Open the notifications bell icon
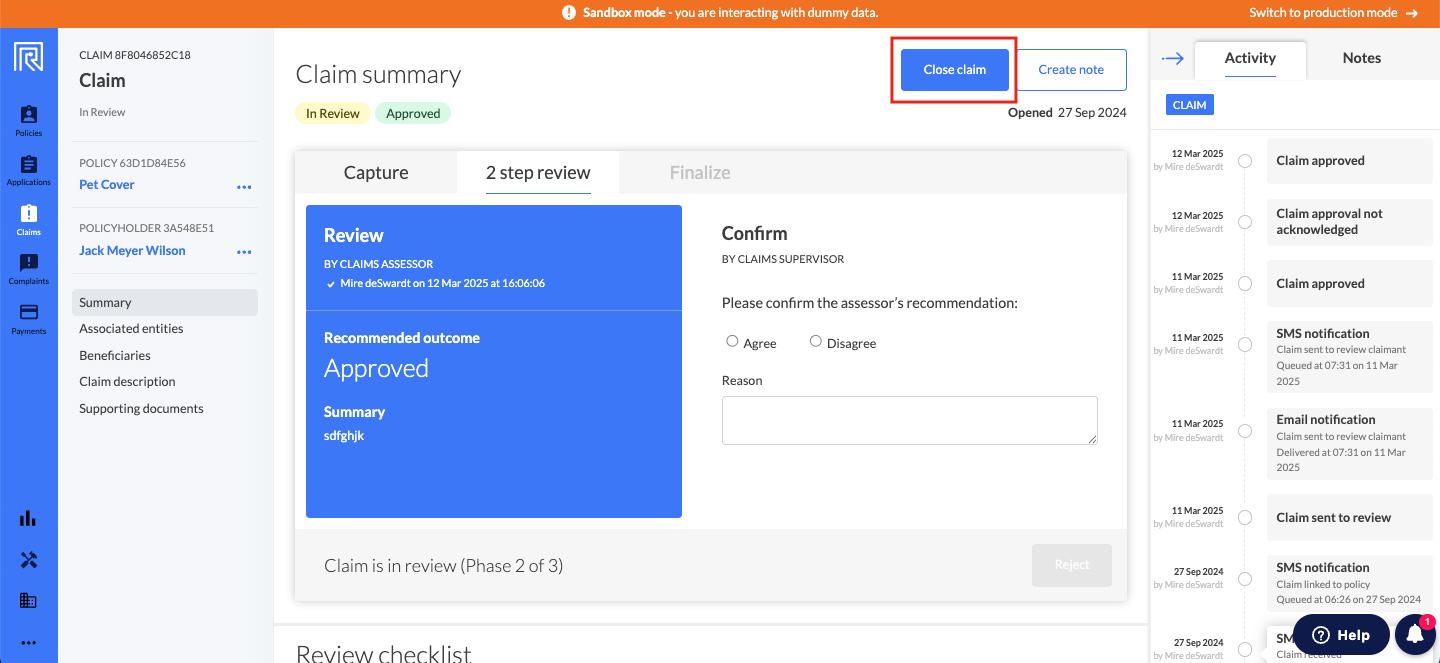 click(x=1415, y=634)
